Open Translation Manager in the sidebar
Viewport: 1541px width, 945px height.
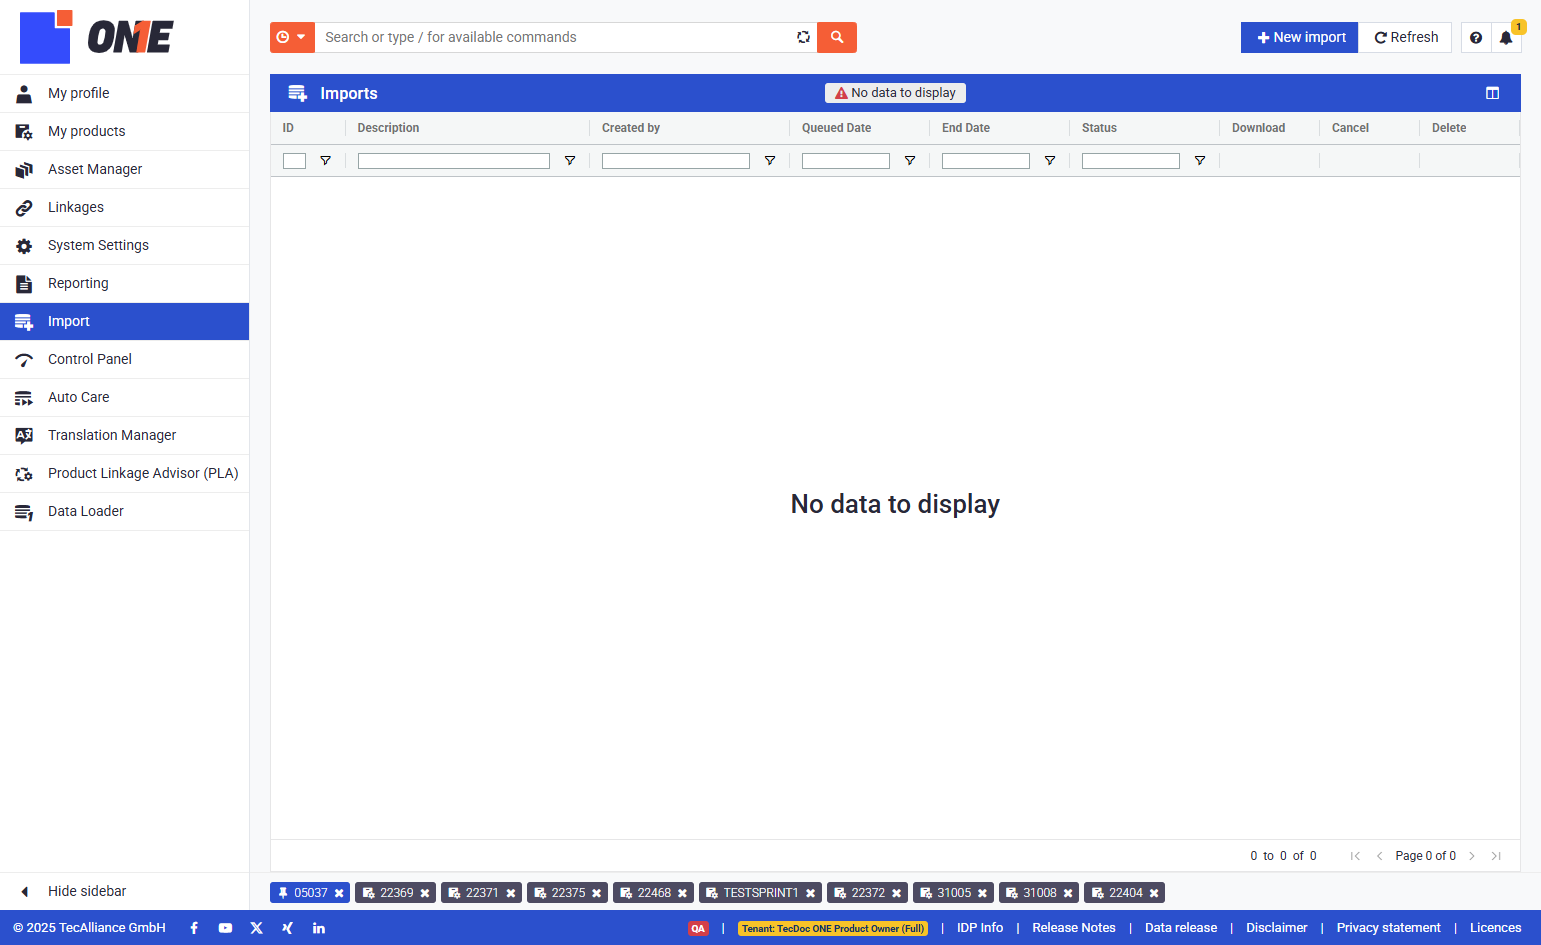tap(124, 435)
